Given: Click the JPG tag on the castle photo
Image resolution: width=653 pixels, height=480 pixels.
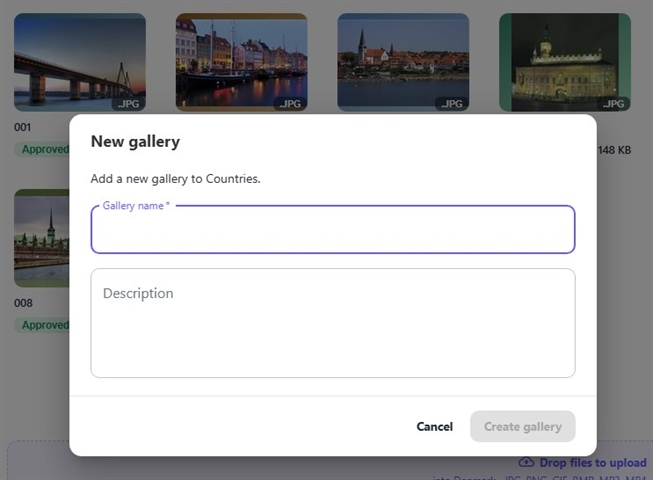Looking at the screenshot, I should point(613,104).
